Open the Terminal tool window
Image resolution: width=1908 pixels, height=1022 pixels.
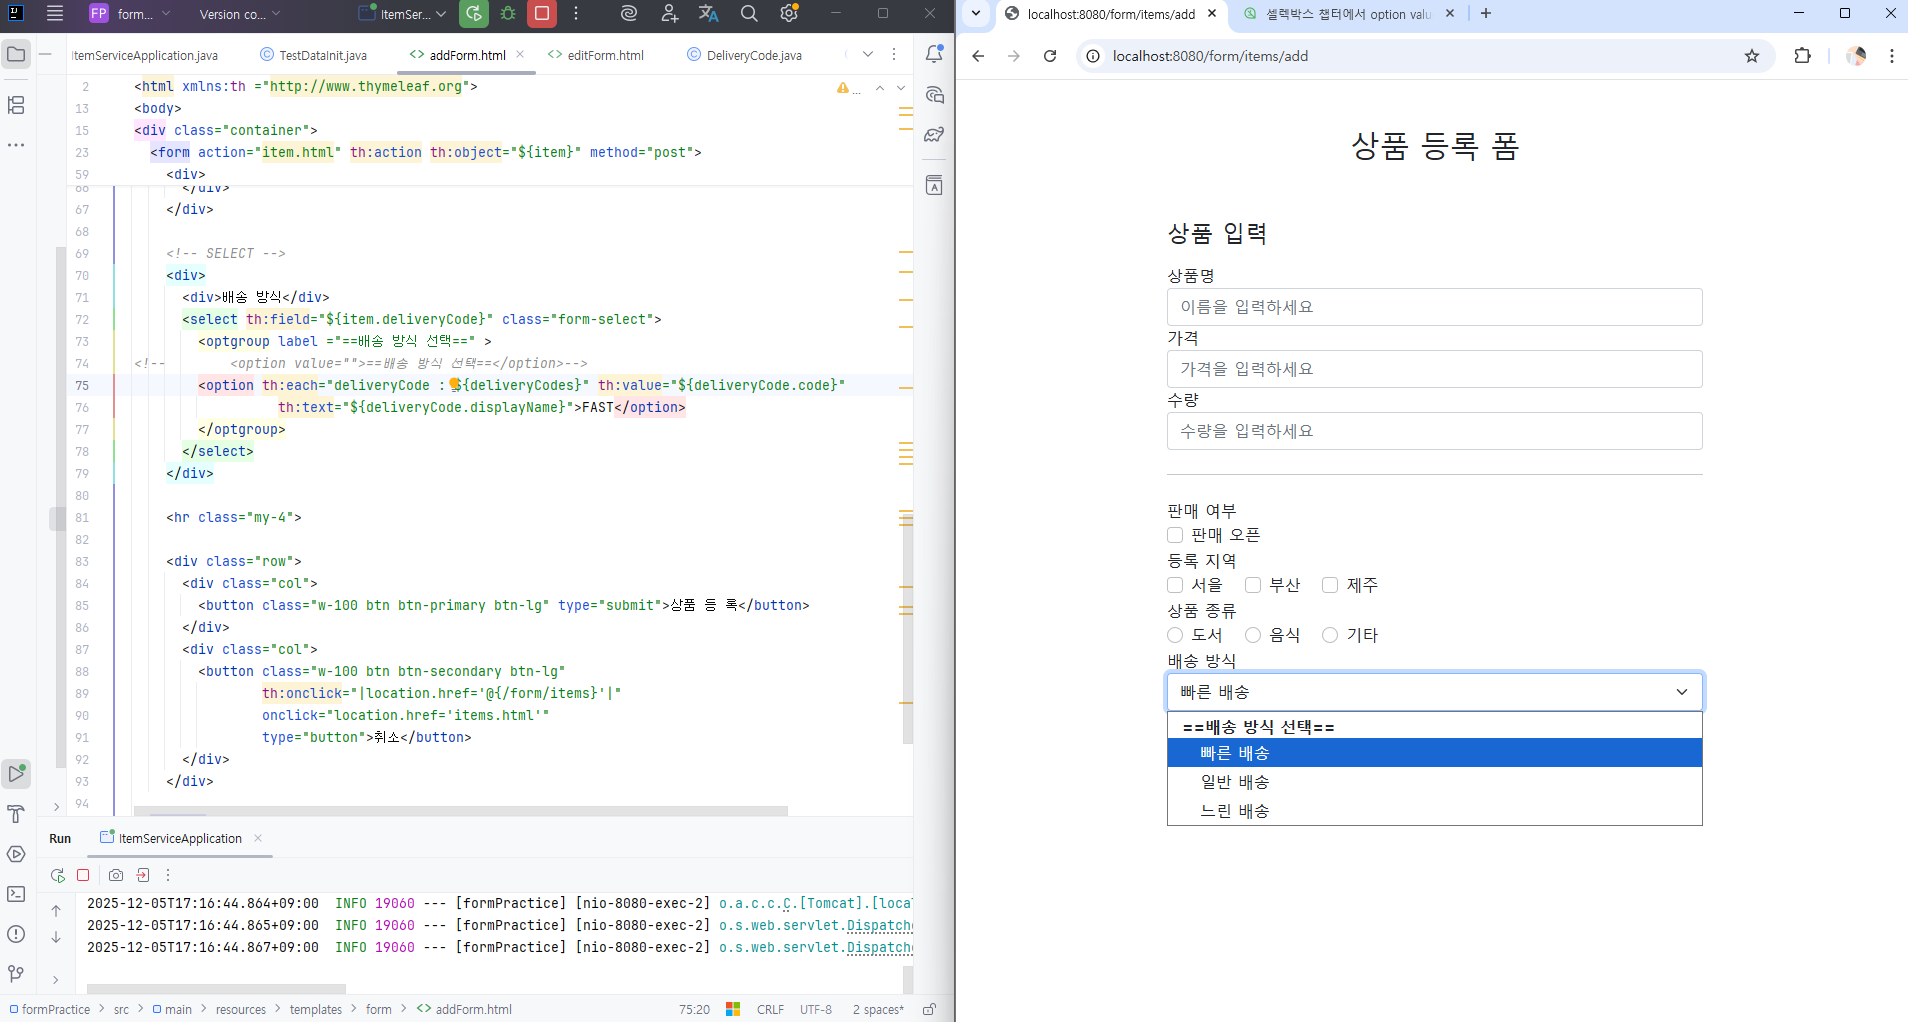pos(16,894)
